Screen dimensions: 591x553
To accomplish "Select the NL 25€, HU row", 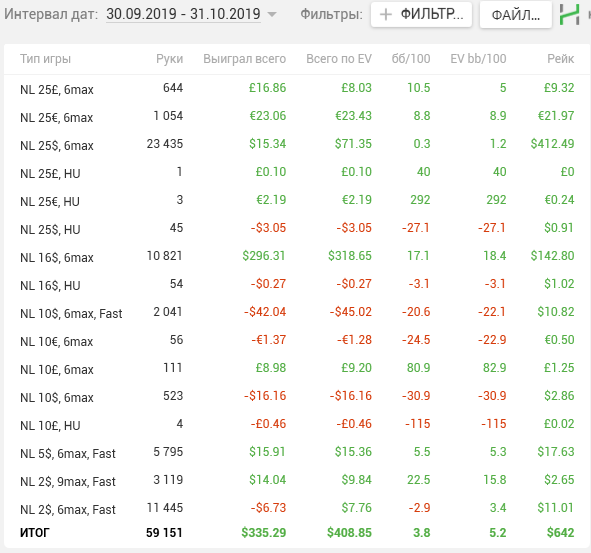I will point(296,201).
